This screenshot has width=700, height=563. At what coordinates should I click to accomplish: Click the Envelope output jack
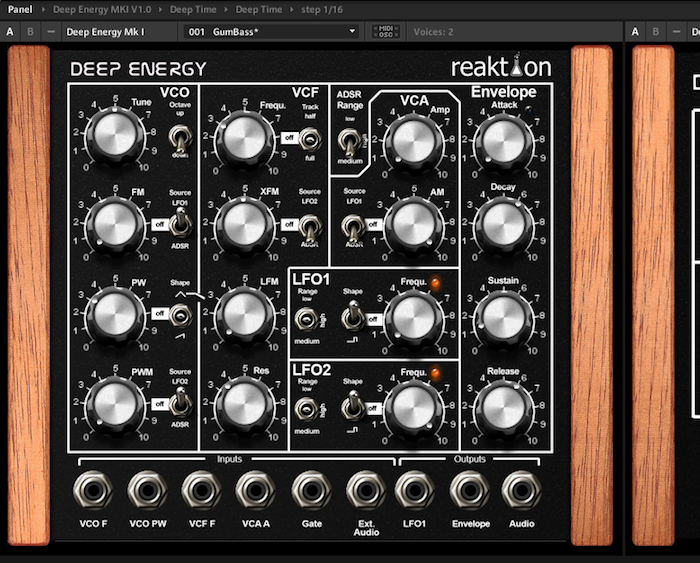coord(470,490)
